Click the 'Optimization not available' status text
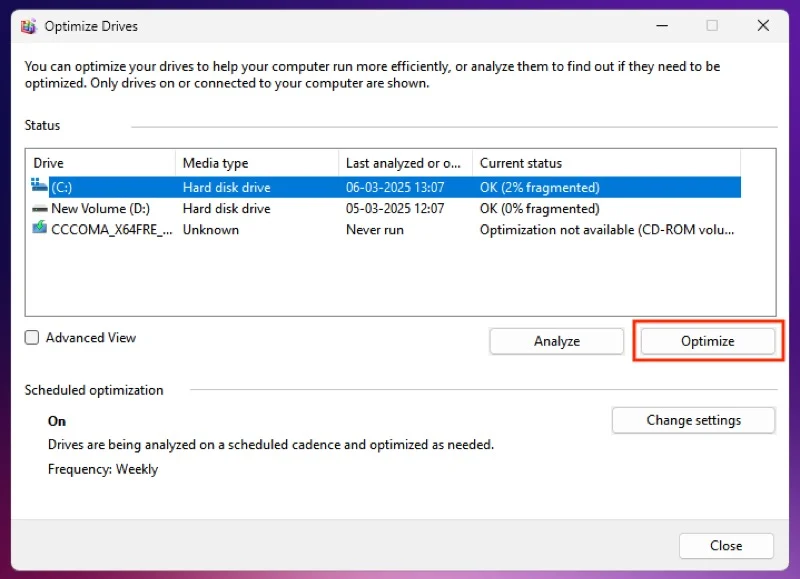 tap(607, 229)
